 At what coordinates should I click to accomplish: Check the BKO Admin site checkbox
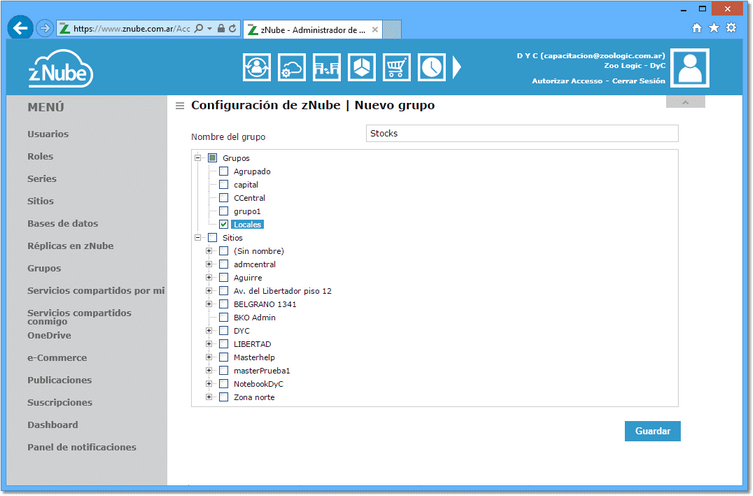click(224, 317)
